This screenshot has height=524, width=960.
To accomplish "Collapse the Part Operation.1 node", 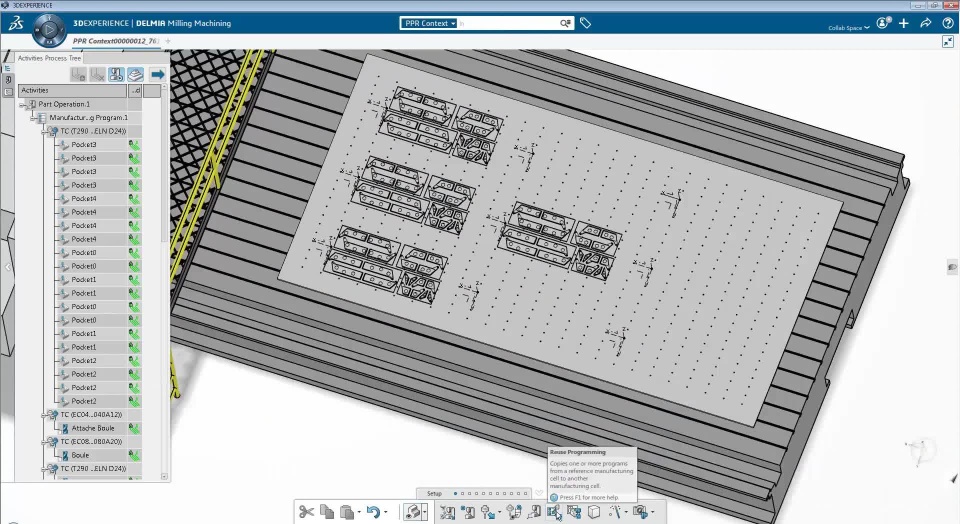I will 23,105.
